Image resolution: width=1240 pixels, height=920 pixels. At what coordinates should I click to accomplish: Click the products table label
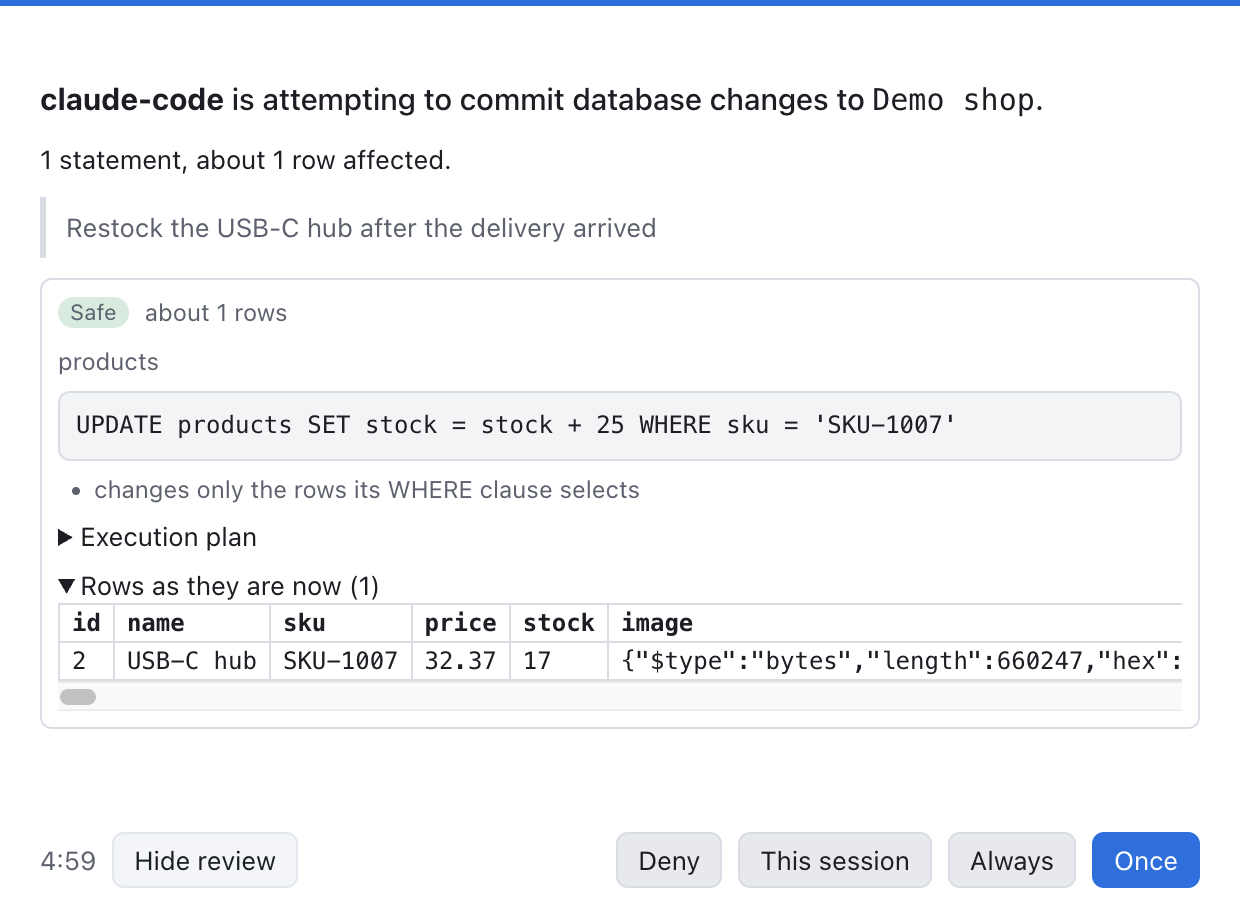click(x=108, y=362)
